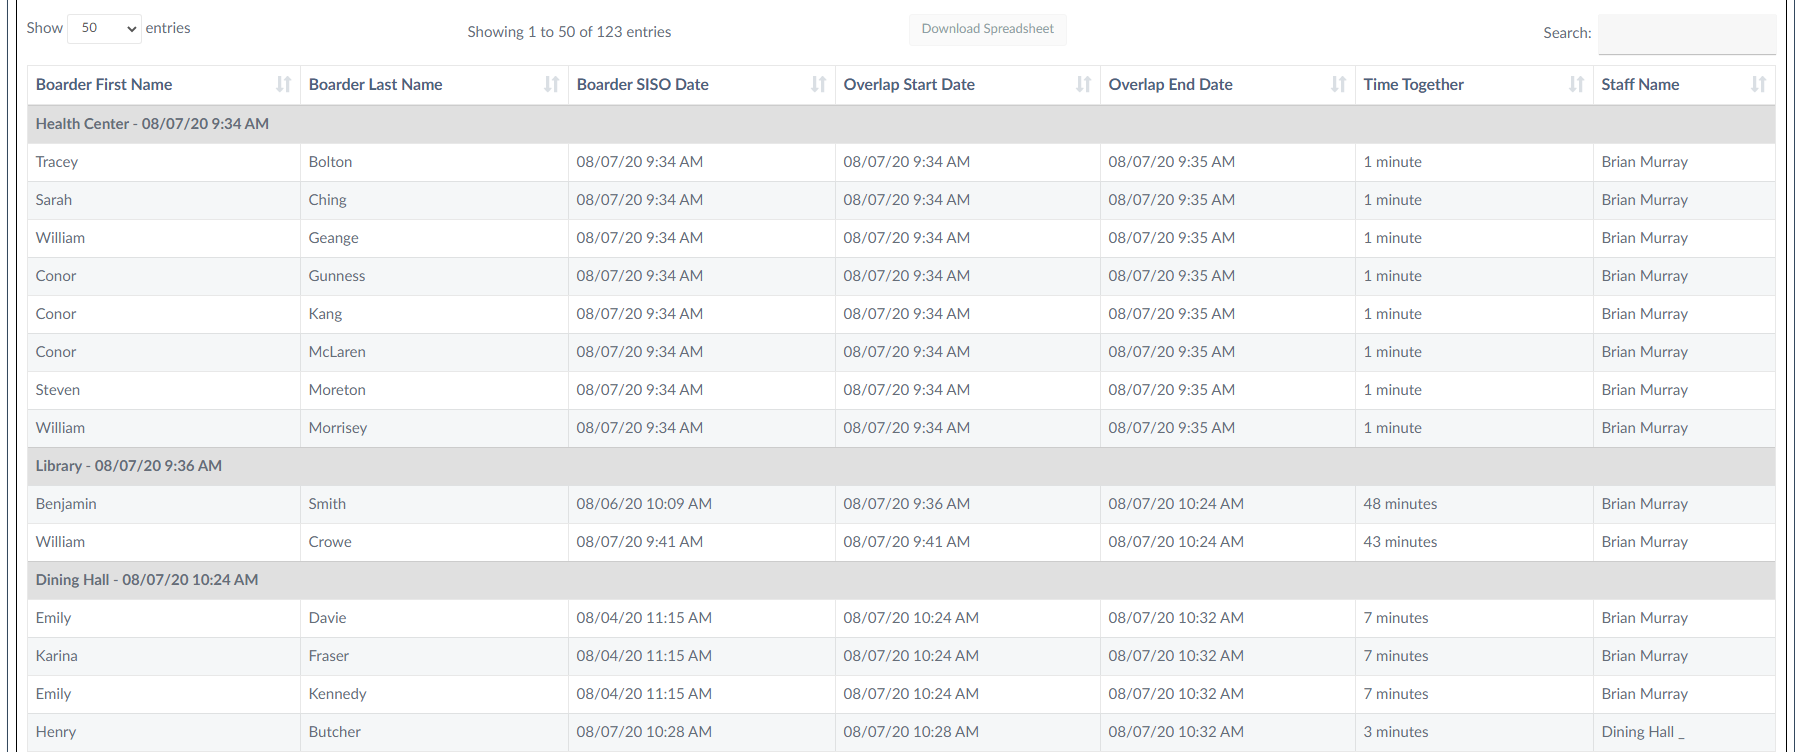Viewport: 1795px width, 752px height.
Task: Click the Overlap Start Date column header
Action: (x=968, y=85)
